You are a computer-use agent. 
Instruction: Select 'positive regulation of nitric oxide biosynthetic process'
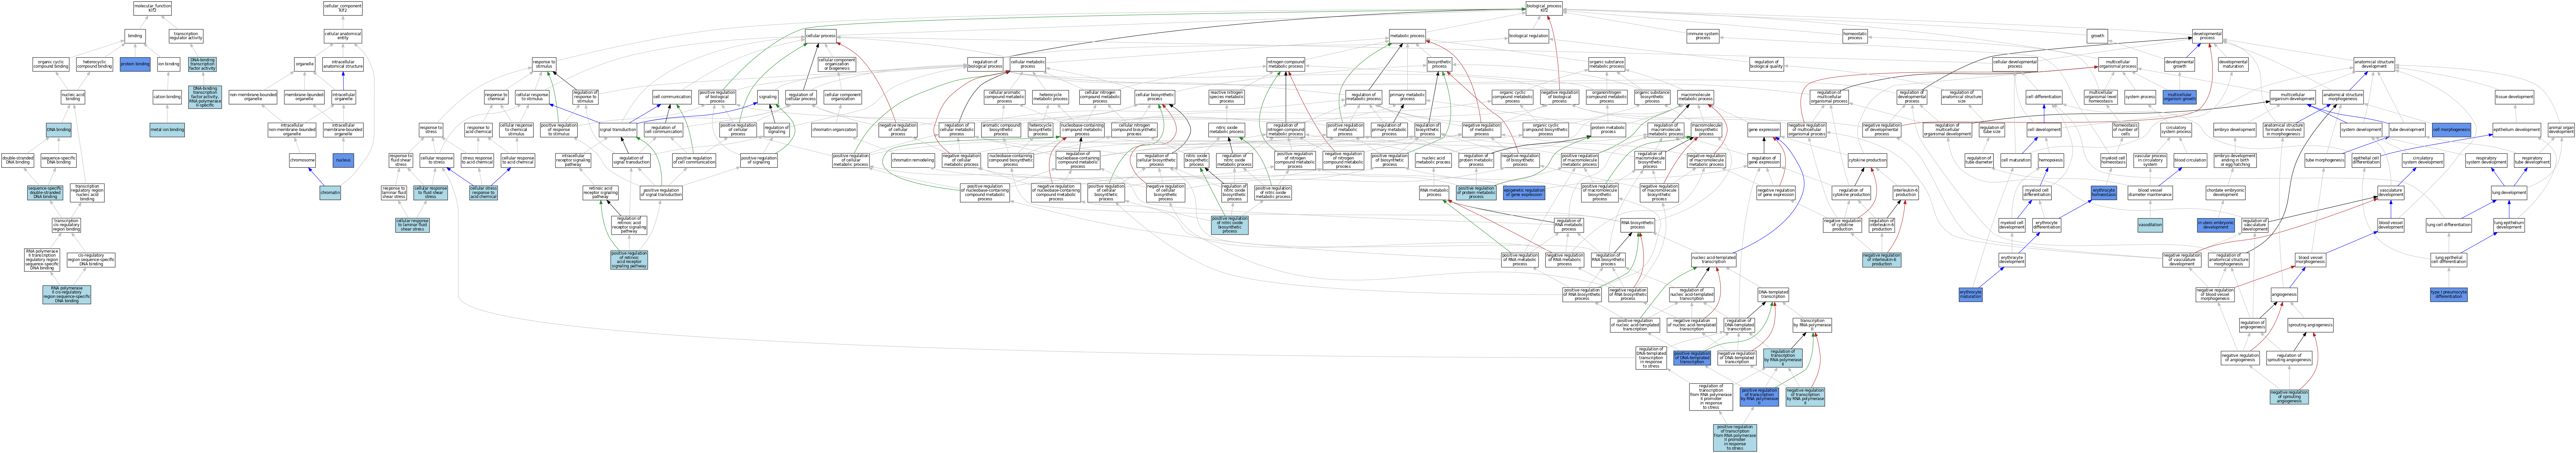pyautogui.click(x=1230, y=225)
